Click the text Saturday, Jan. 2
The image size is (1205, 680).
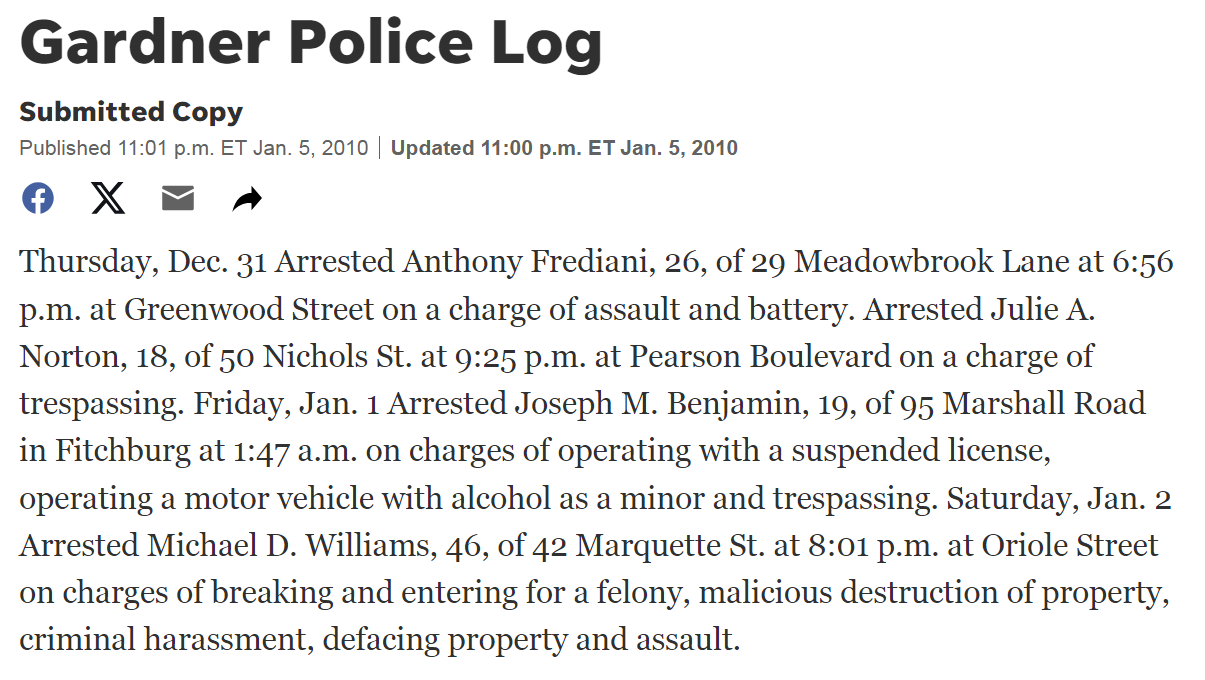click(x=1059, y=499)
